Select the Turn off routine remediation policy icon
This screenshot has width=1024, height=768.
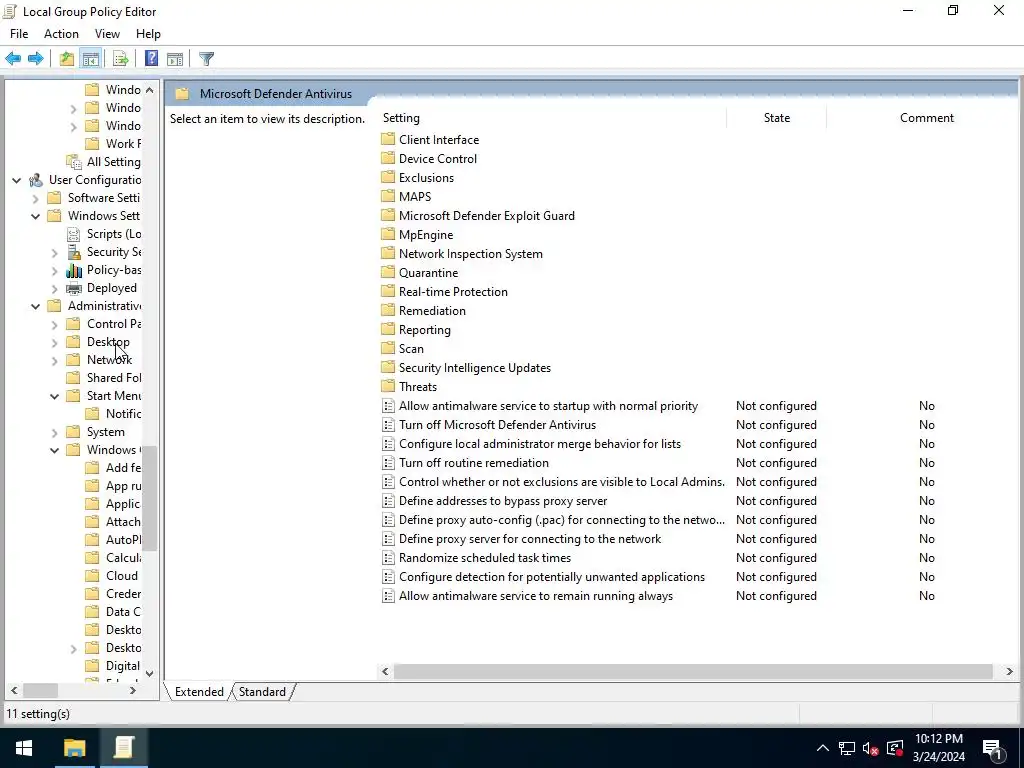coord(388,463)
